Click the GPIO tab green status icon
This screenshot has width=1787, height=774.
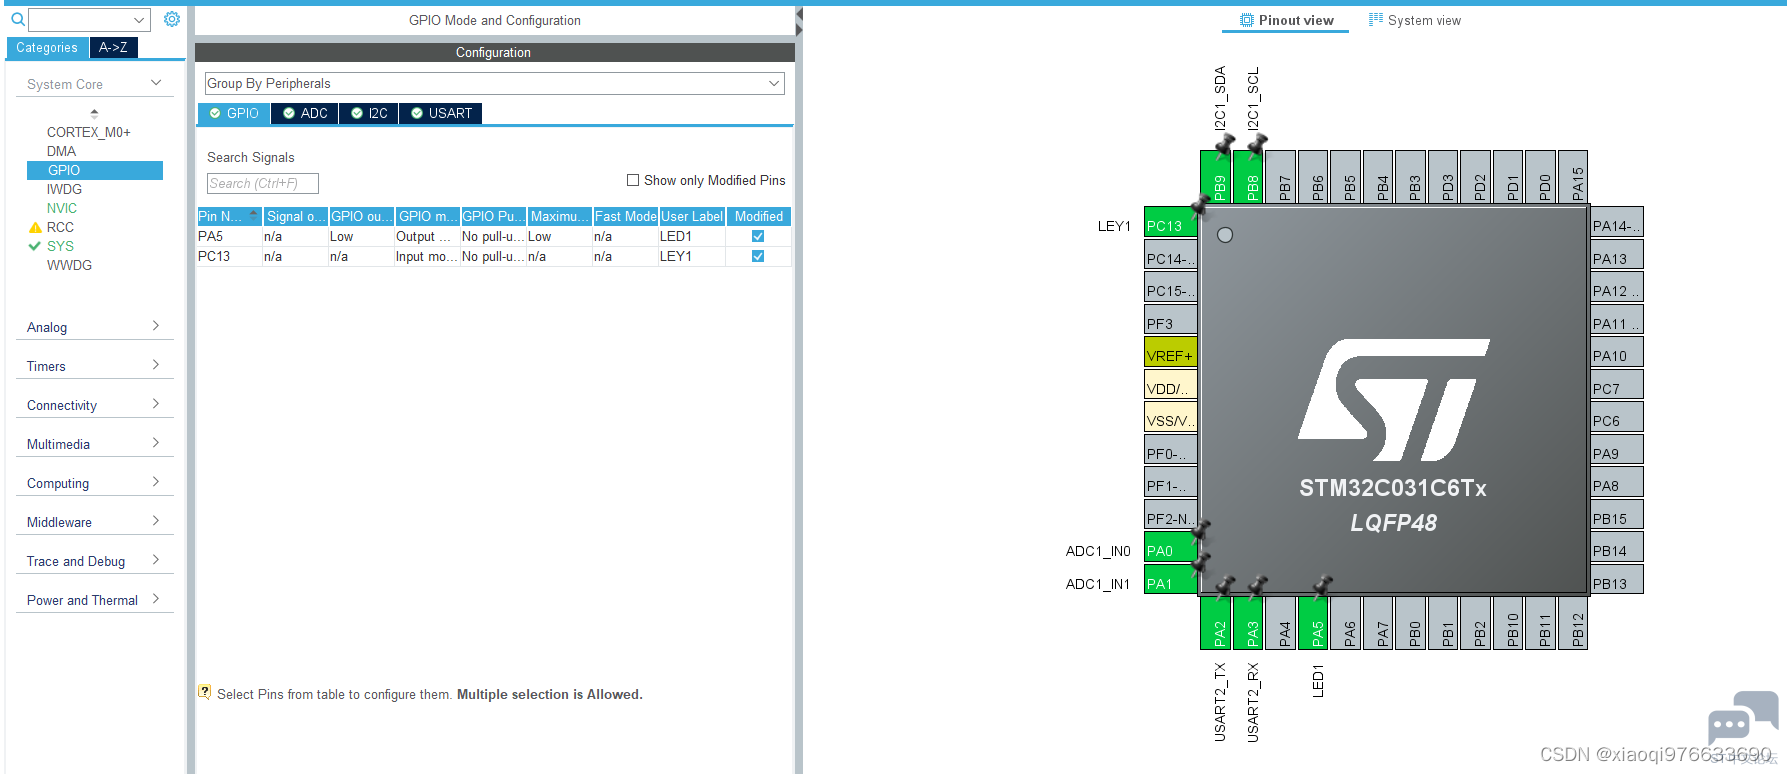tap(215, 113)
